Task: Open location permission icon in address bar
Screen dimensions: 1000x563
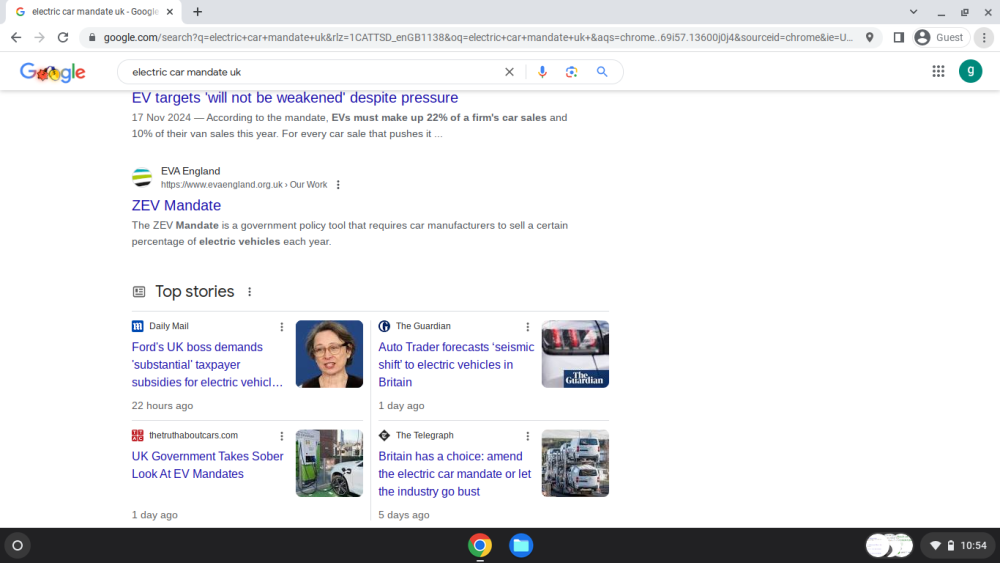Action: click(x=869, y=38)
